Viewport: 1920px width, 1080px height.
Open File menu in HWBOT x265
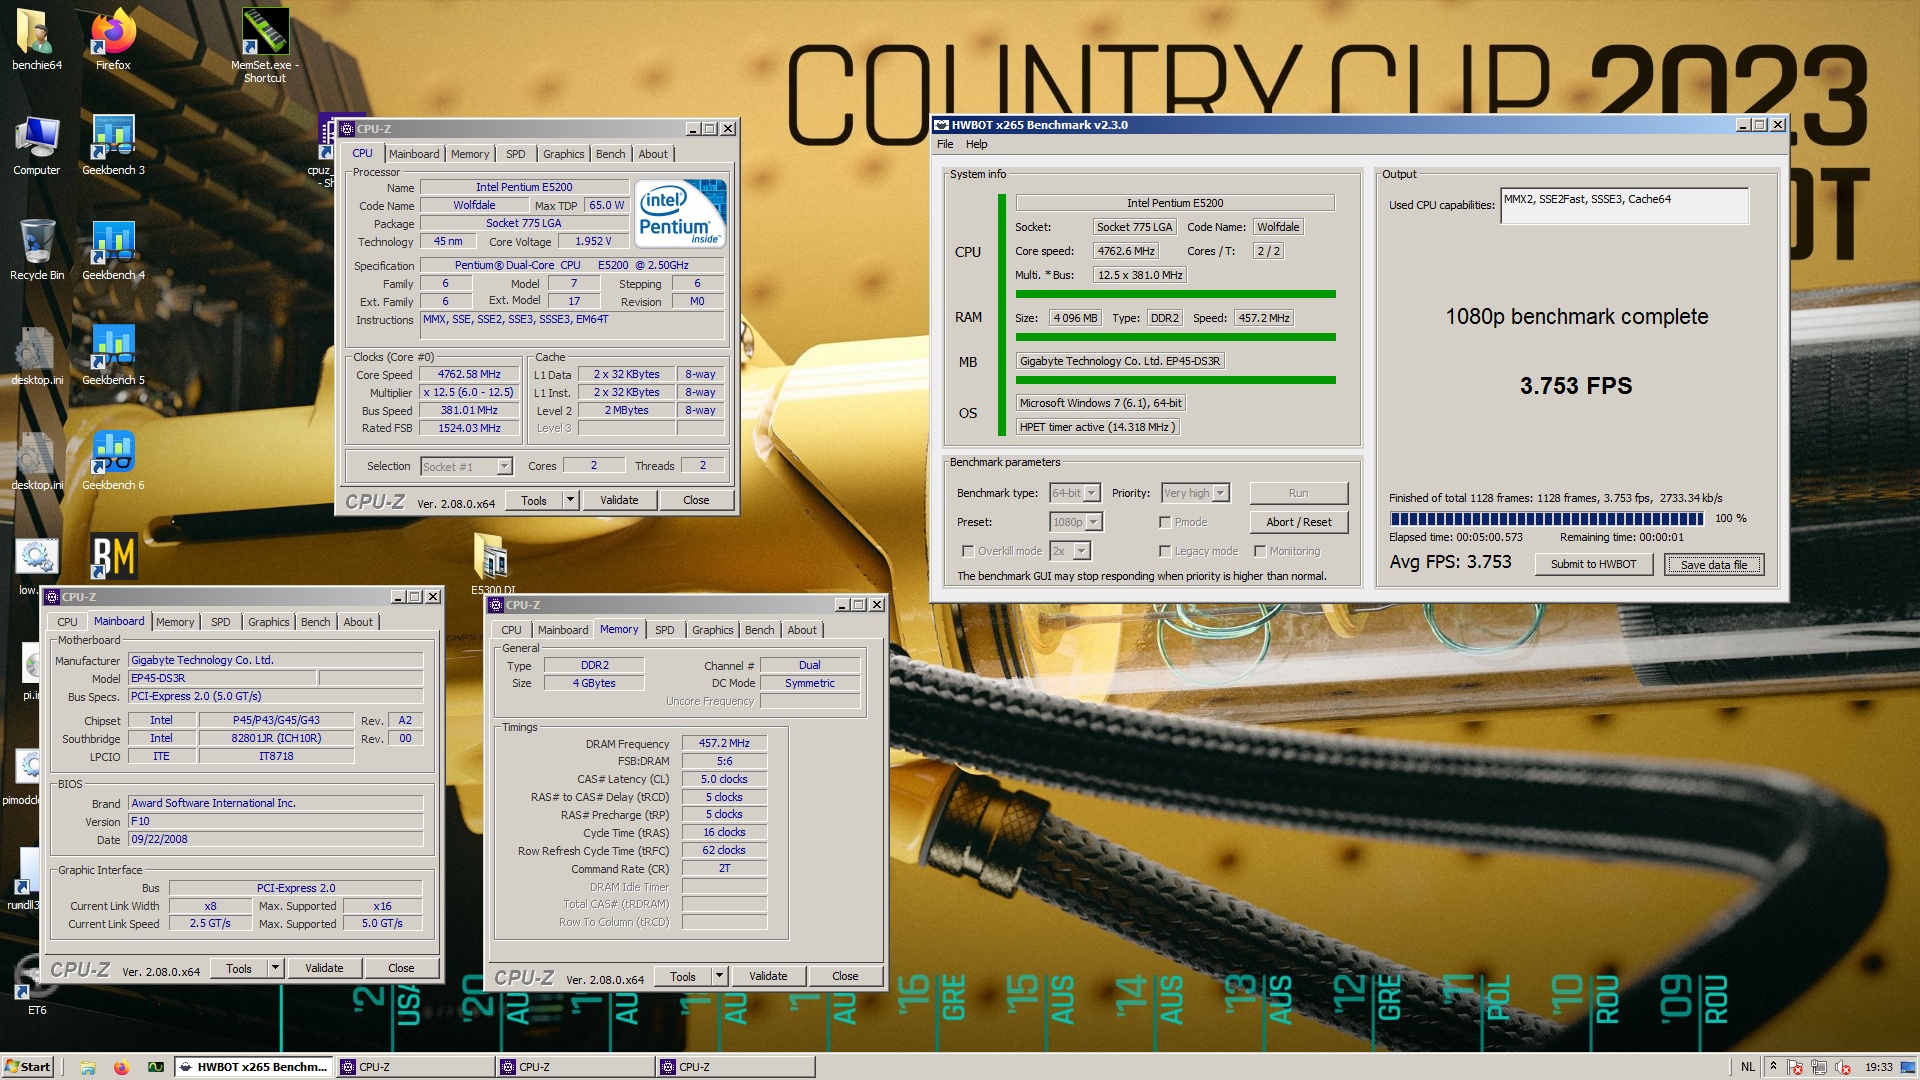pyautogui.click(x=945, y=144)
